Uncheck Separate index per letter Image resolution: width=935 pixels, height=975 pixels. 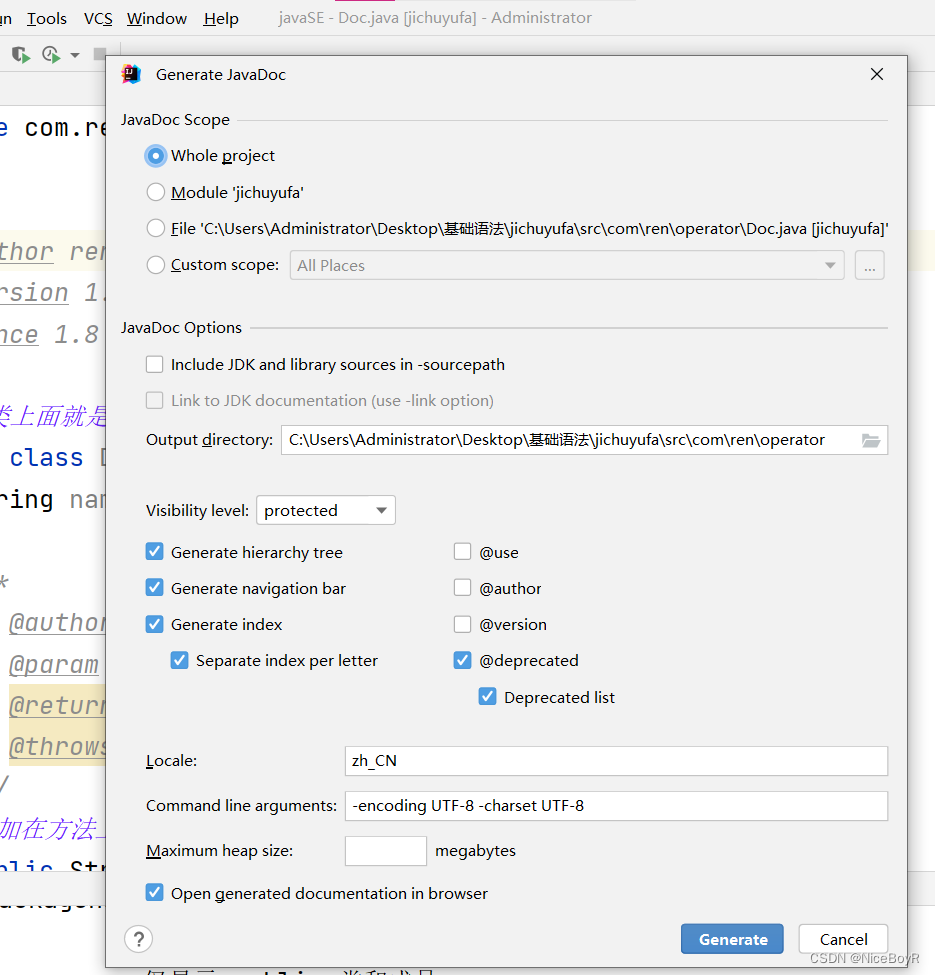(179, 660)
